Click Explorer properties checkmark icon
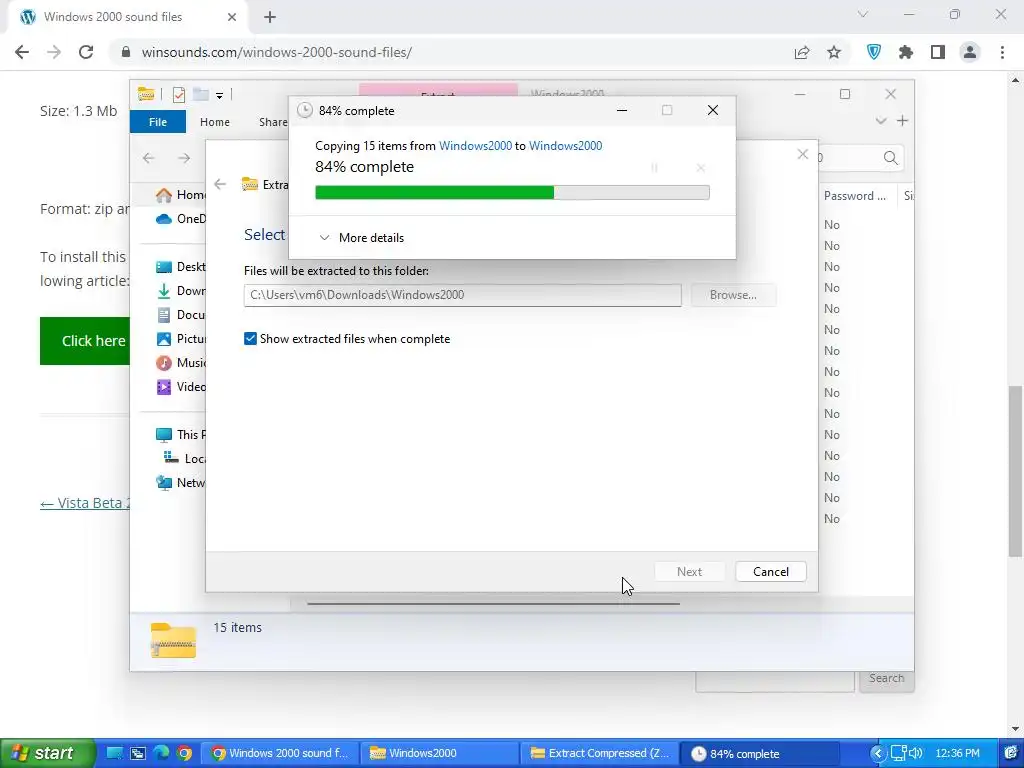Screen dimensions: 1024x768 click(178, 95)
